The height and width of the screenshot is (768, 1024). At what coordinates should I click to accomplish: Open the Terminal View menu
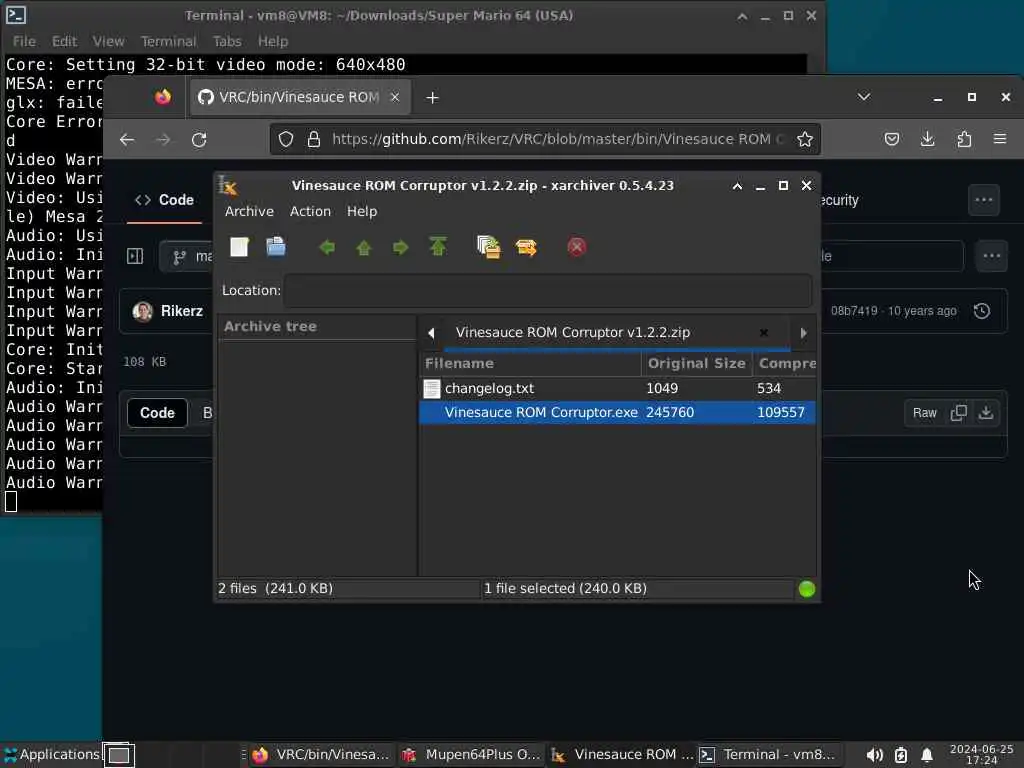pos(108,41)
